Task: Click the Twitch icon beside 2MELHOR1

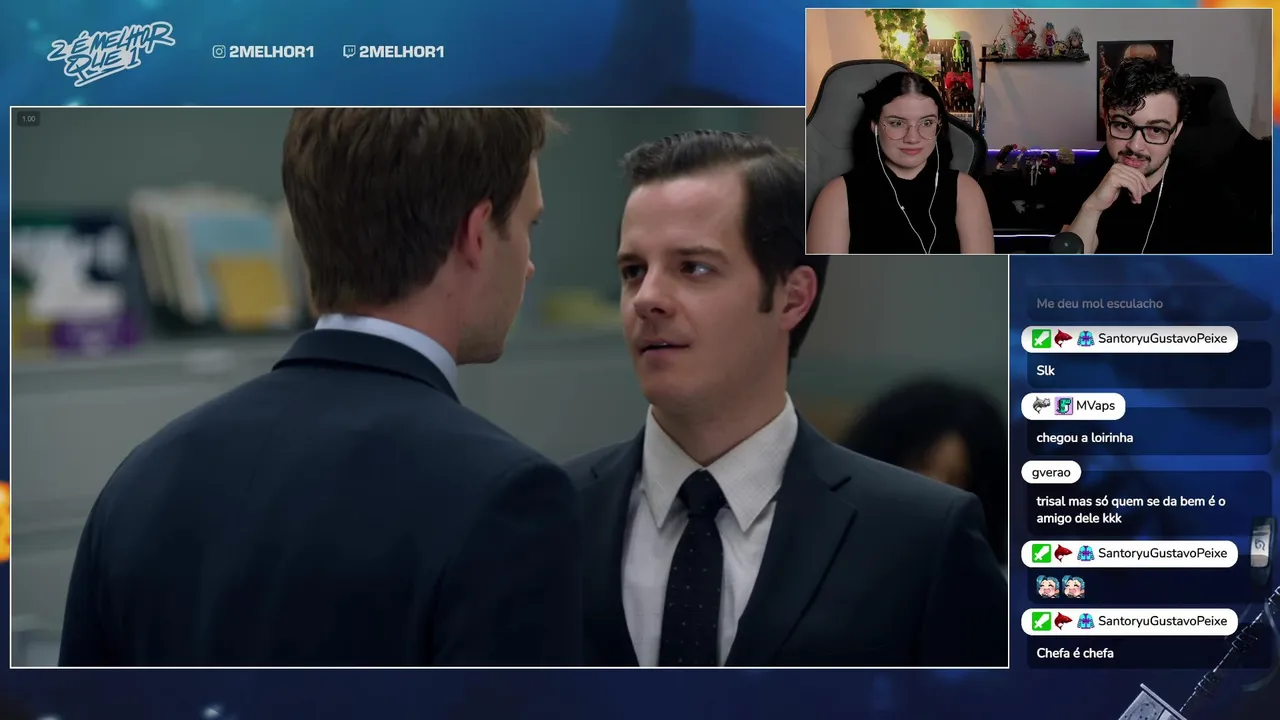Action: click(349, 52)
